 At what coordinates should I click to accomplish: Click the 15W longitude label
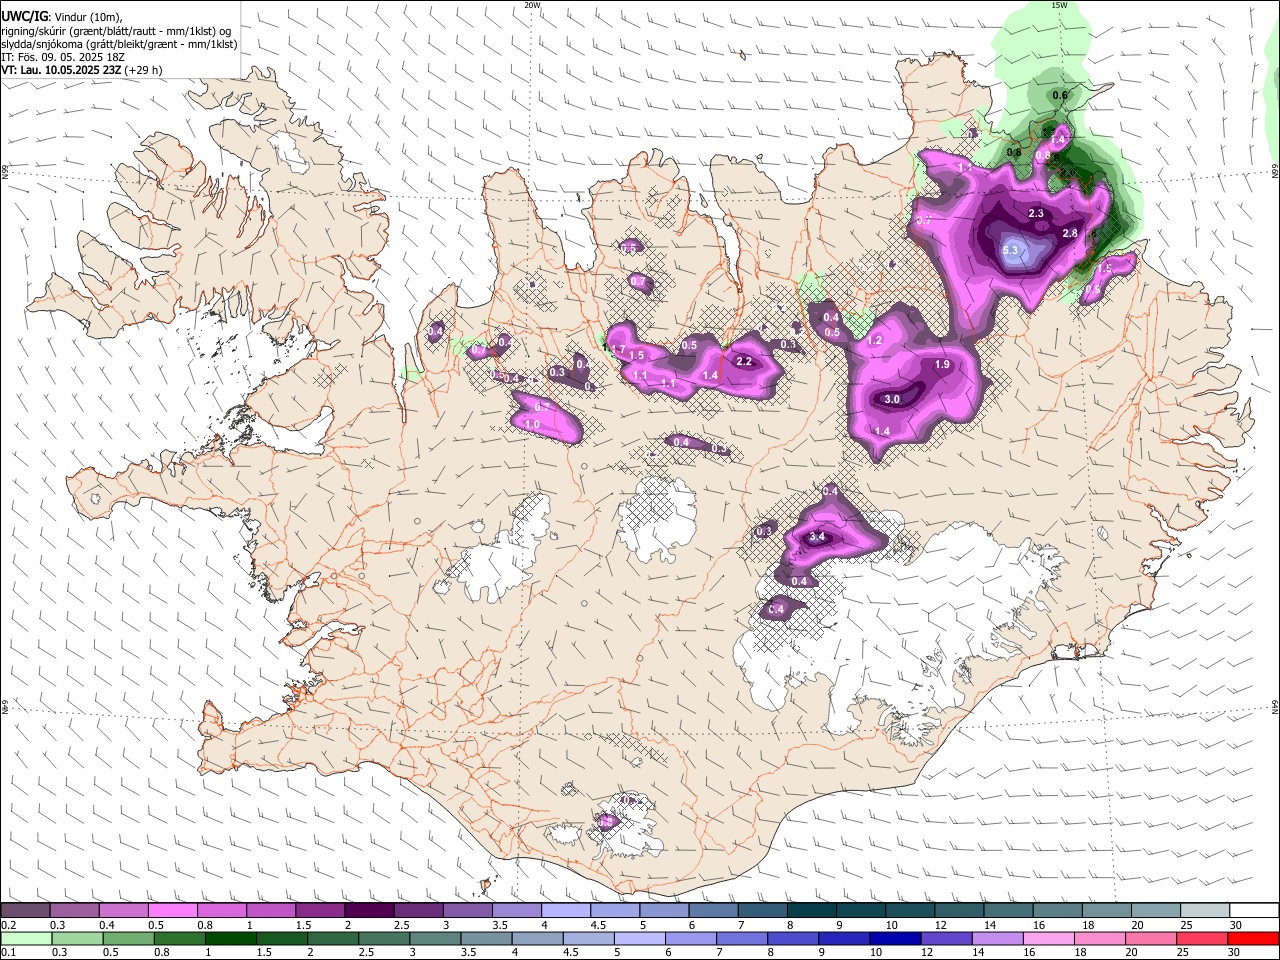click(x=1059, y=5)
